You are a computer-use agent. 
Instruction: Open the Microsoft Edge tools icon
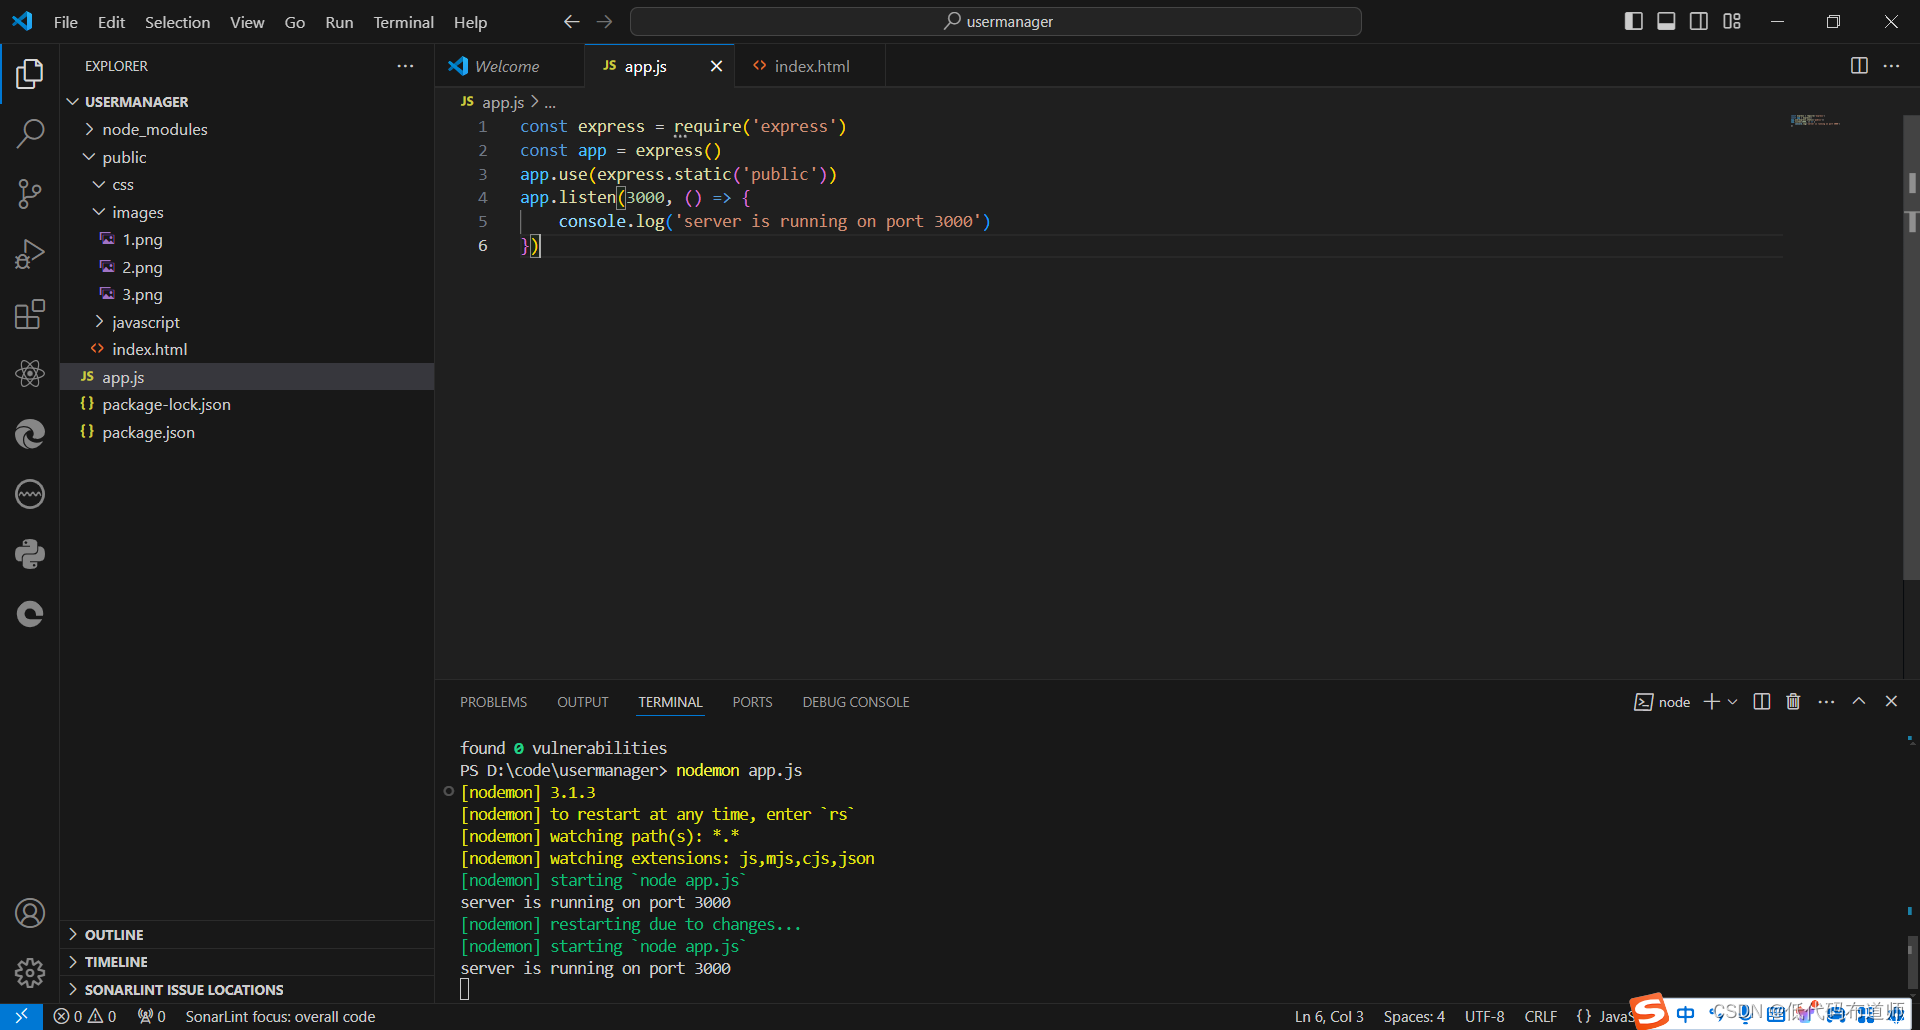[30, 434]
